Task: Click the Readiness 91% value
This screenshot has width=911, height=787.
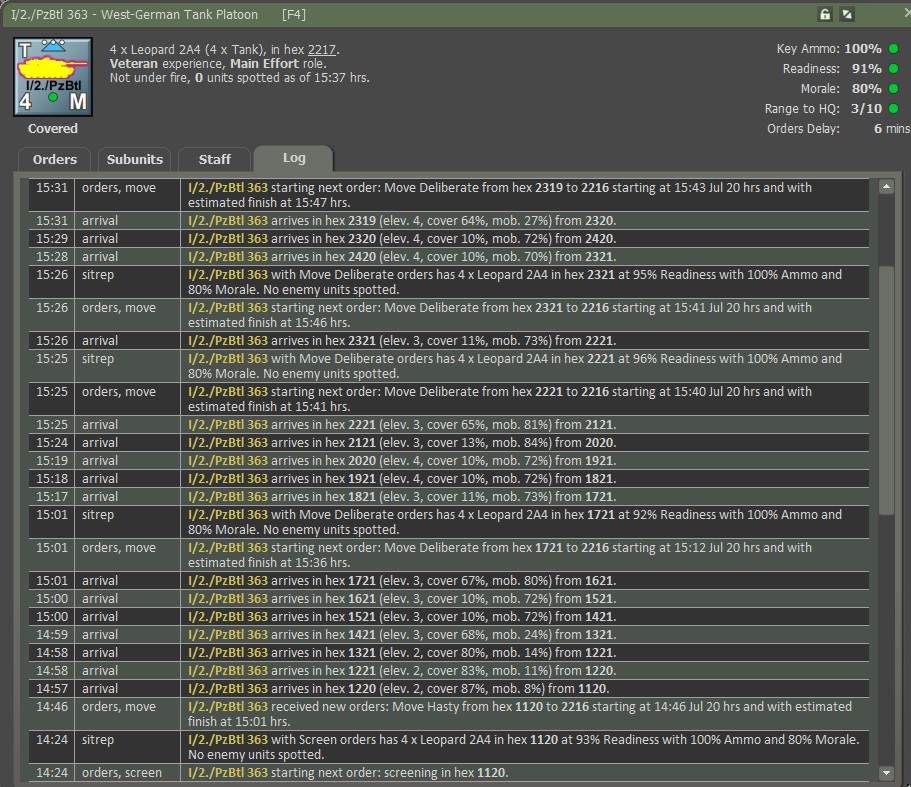Action: click(866, 69)
